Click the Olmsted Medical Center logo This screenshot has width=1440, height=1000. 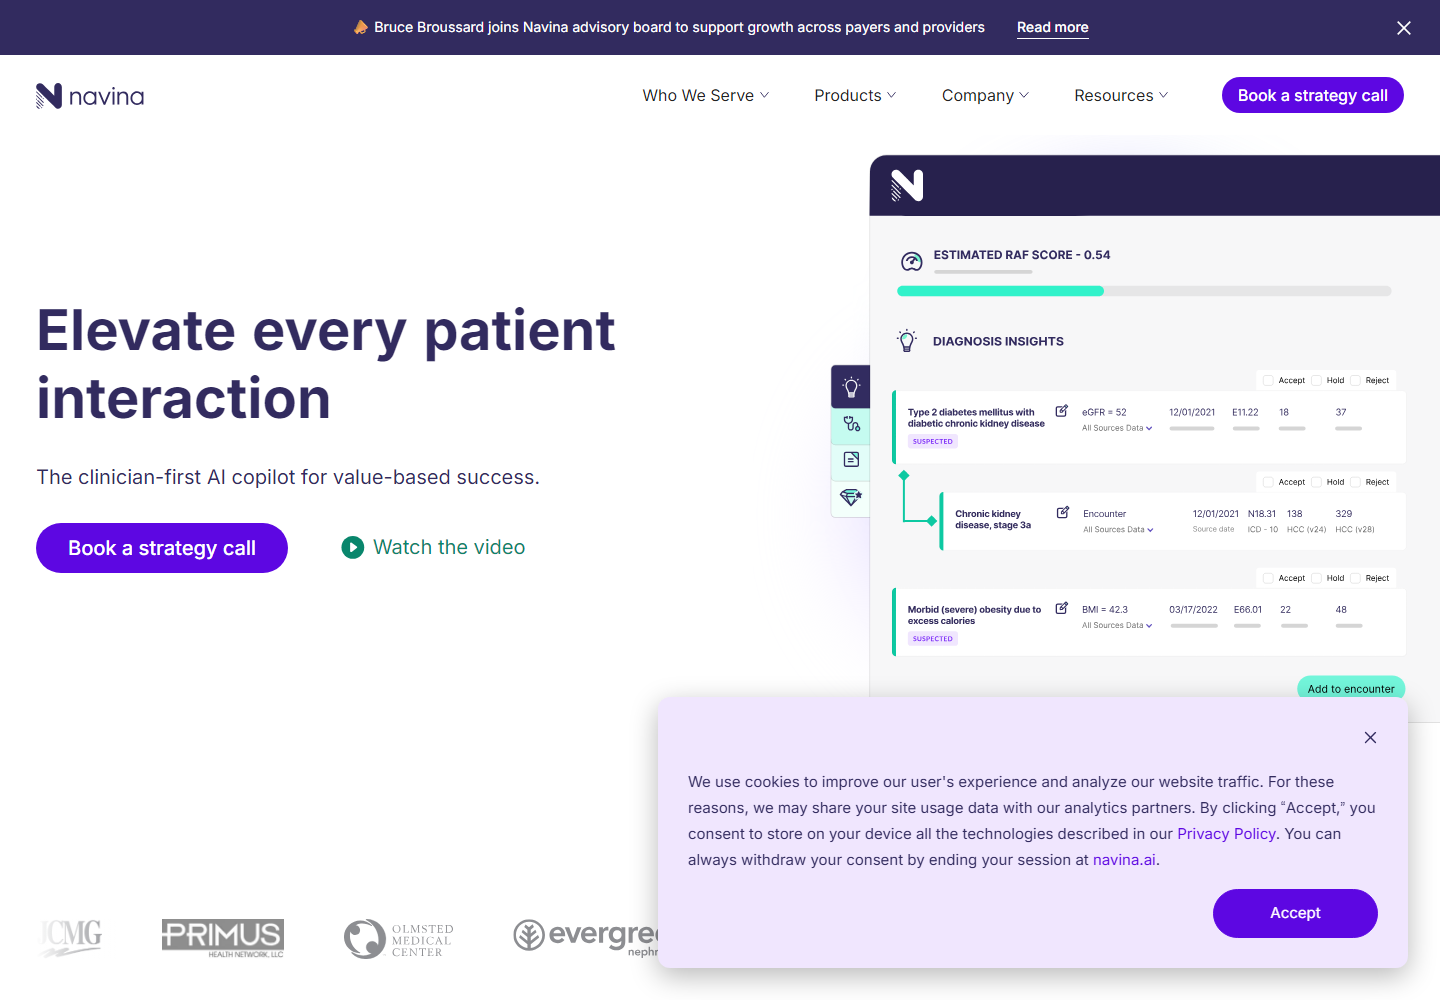click(x=399, y=940)
